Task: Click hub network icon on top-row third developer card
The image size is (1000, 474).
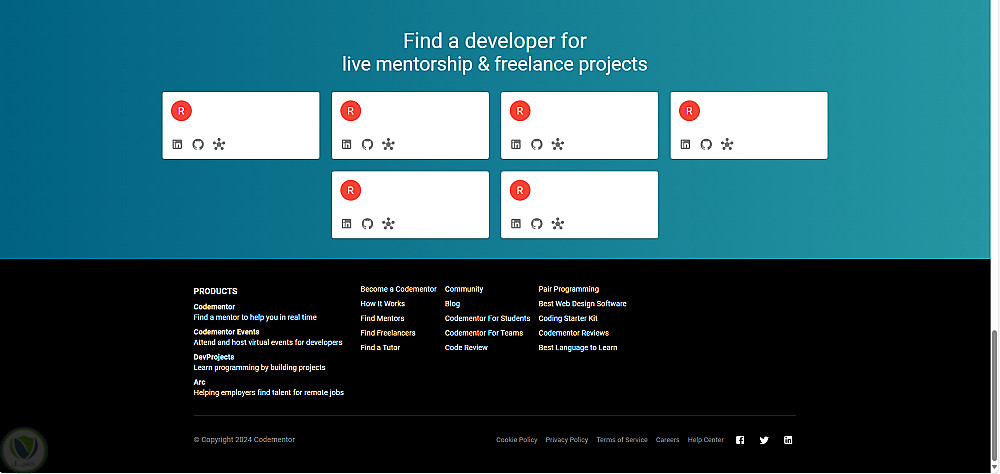Action: tap(558, 144)
